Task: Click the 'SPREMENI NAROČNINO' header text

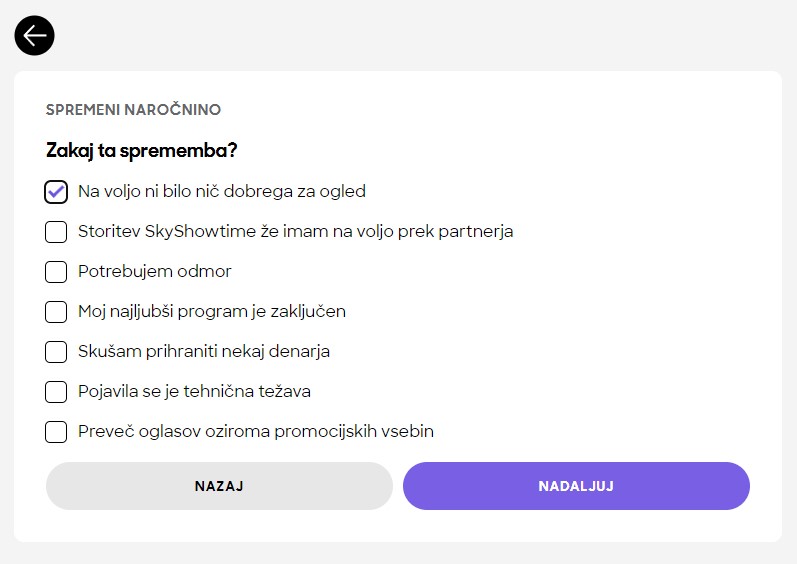Action: (133, 110)
